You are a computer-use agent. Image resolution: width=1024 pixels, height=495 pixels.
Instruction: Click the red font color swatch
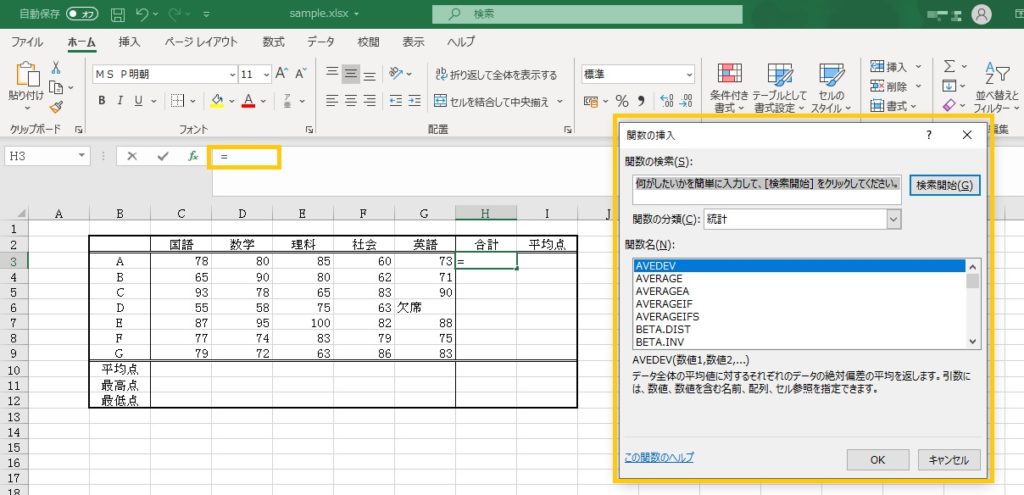pos(249,101)
